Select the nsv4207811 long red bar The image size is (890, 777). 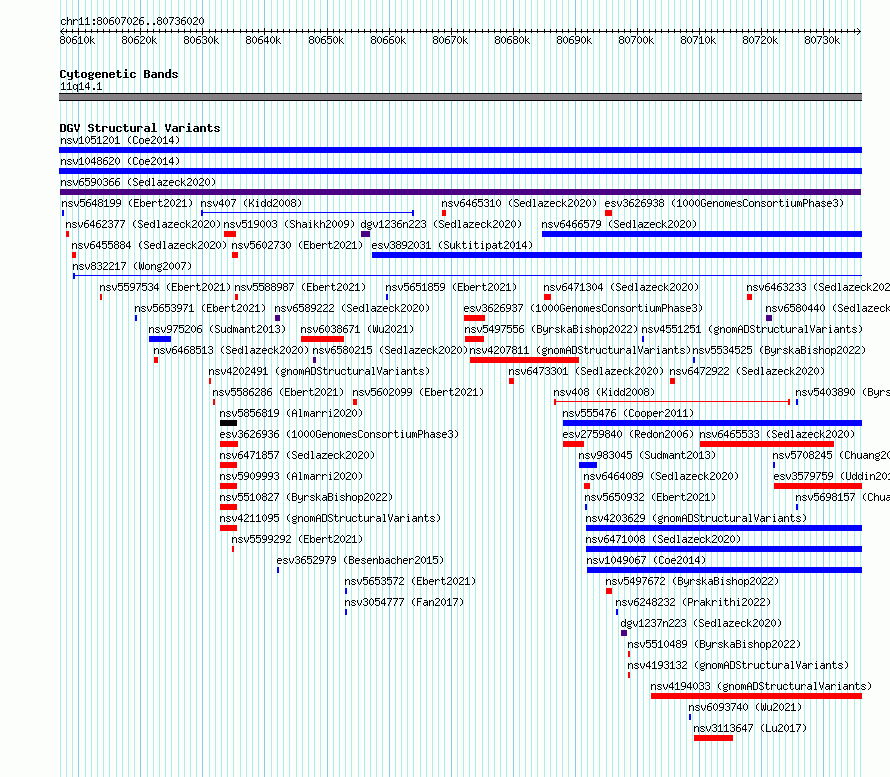point(524,360)
